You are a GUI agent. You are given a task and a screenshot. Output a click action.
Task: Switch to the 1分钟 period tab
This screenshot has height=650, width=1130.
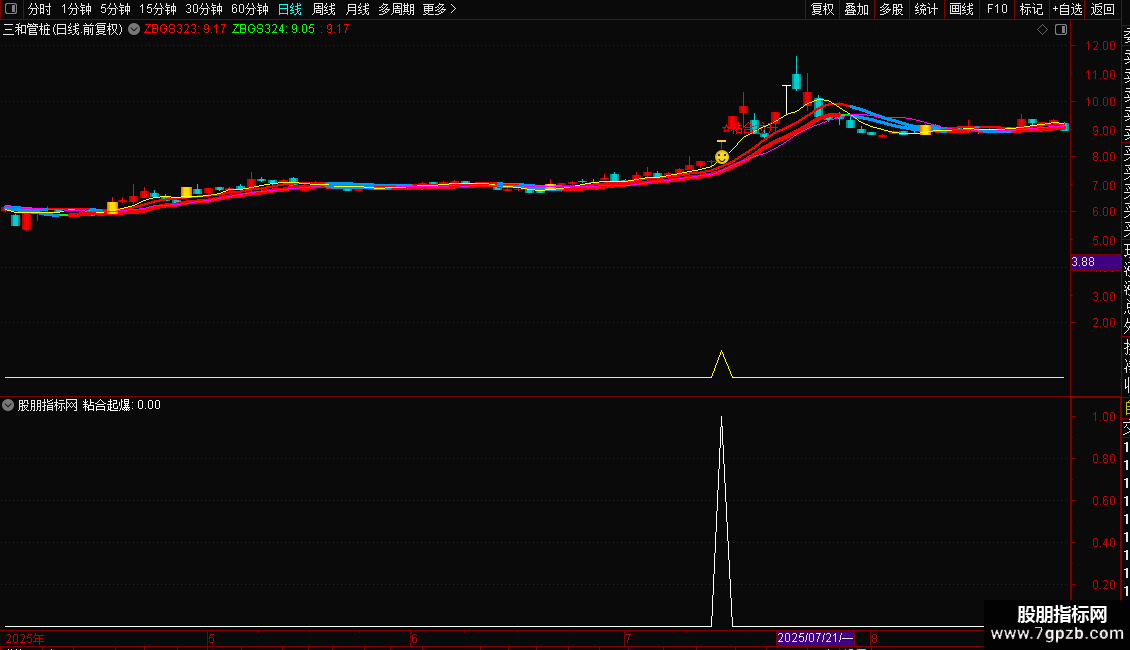click(x=76, y=9)
